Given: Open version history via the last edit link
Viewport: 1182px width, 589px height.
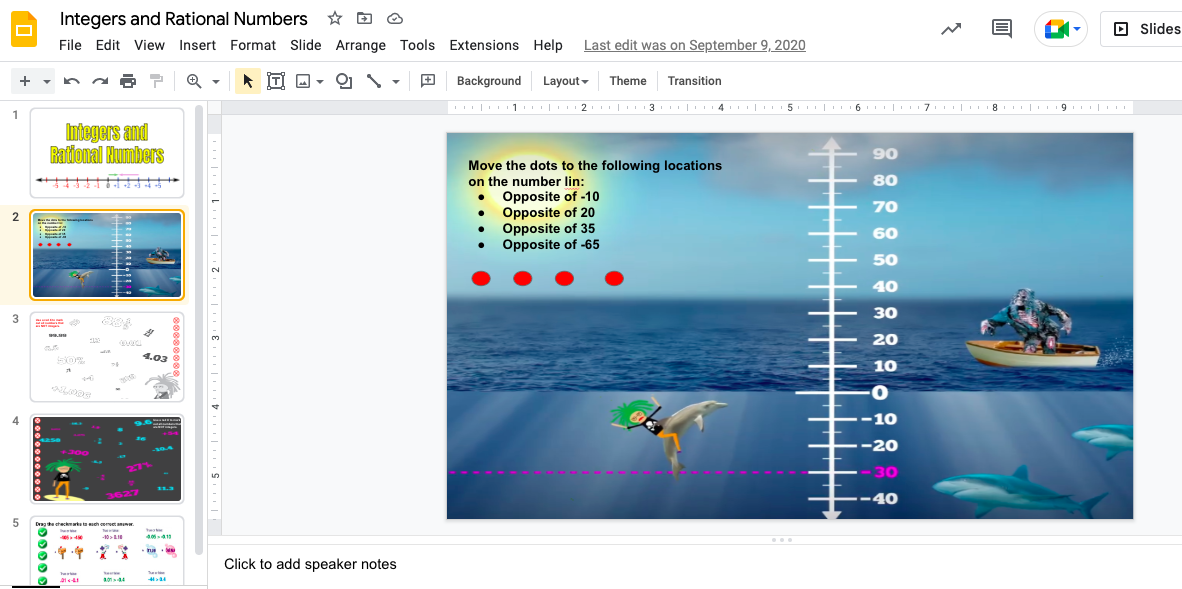Looking at the screenshot, I should tap(694, 45).
